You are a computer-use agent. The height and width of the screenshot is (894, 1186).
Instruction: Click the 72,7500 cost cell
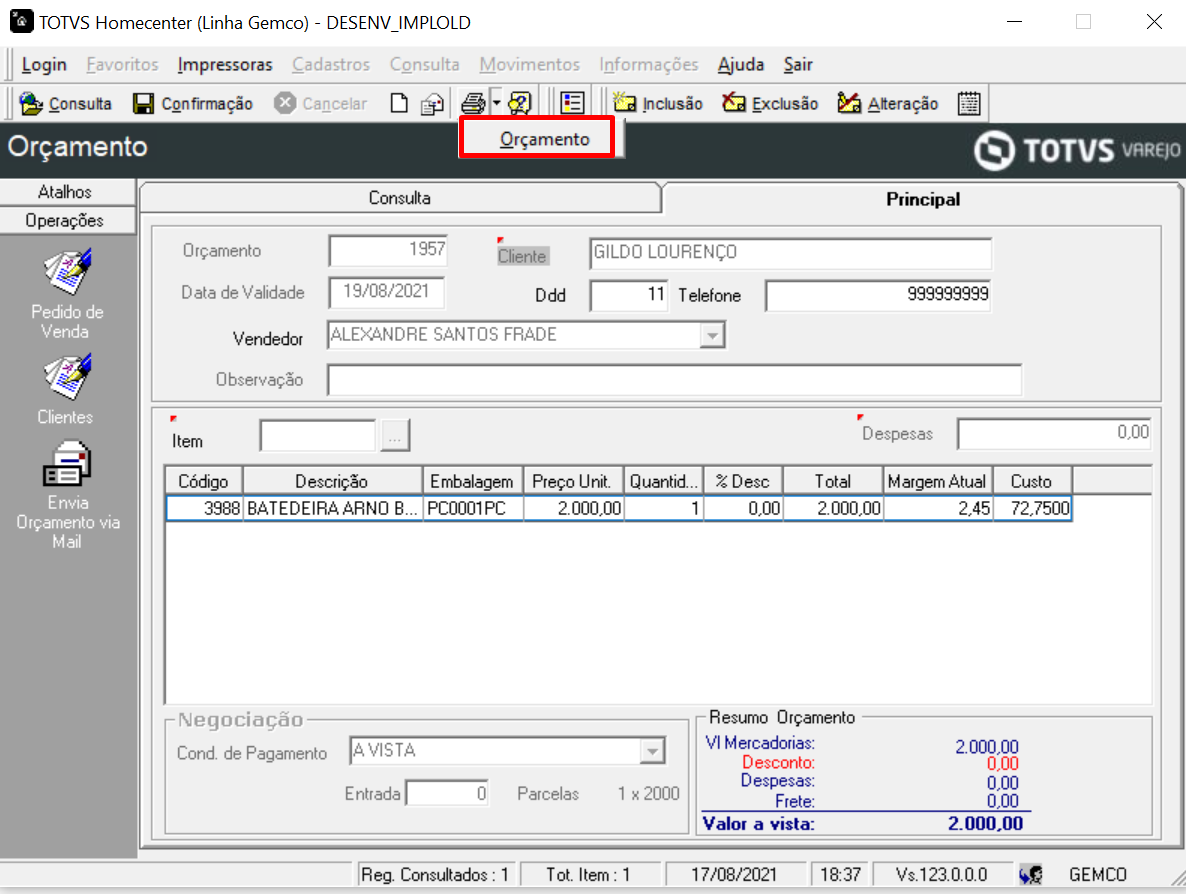pos(1032,508)
